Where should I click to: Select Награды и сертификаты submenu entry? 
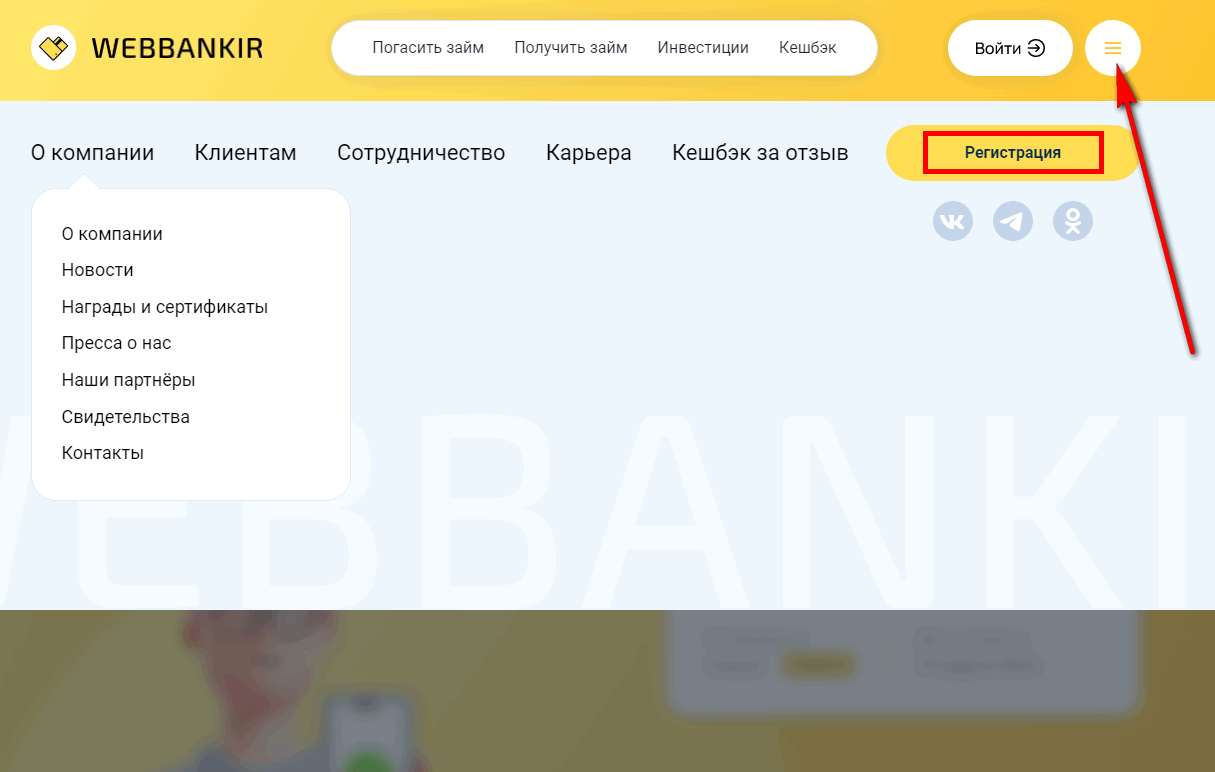pyautogui.click(x=165, y=307)
